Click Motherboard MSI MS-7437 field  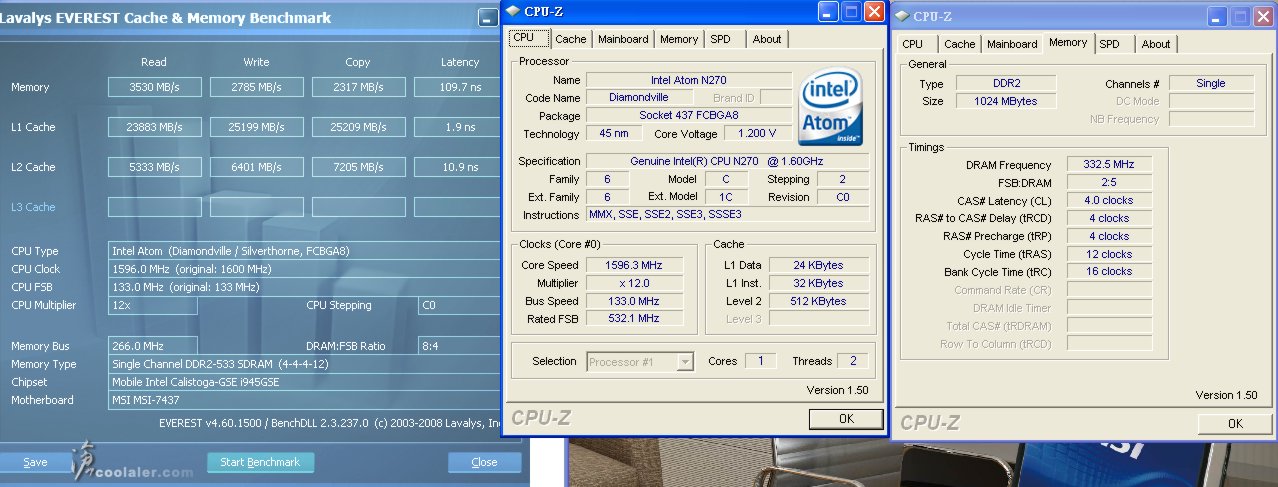(304, 400)
